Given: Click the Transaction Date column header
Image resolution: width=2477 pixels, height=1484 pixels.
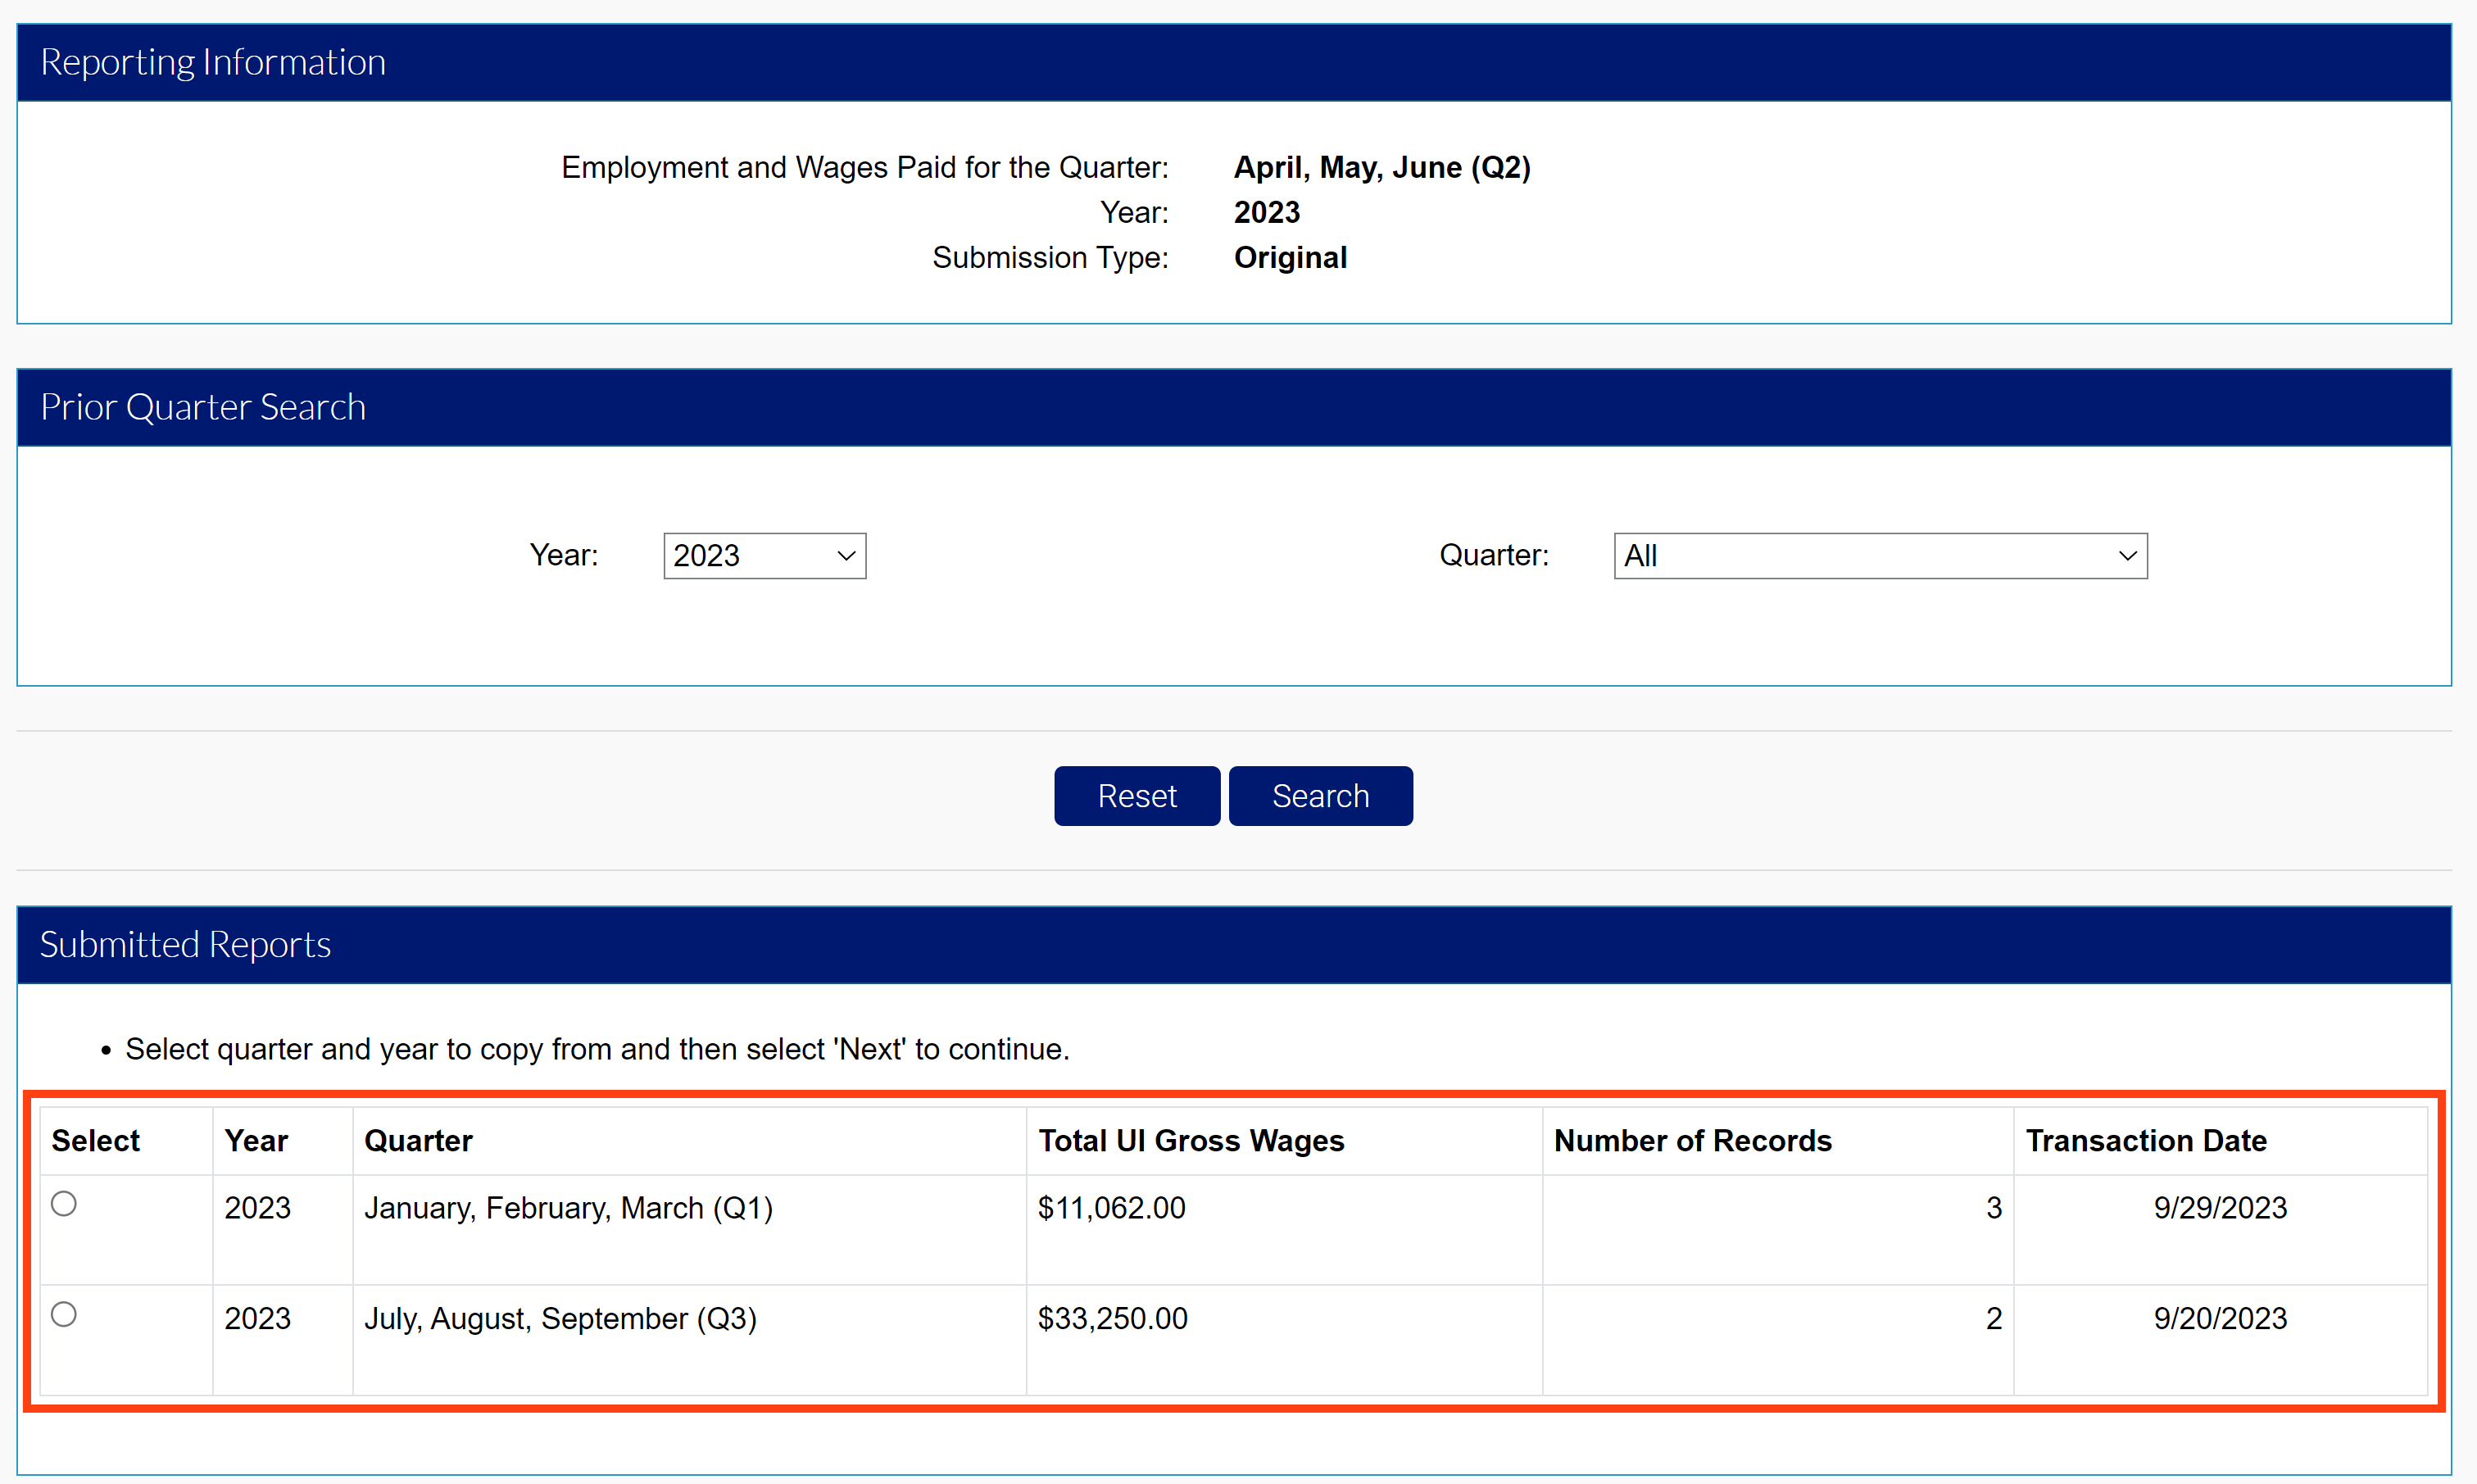Looking at the screenshot, I should [2146, 1140].
